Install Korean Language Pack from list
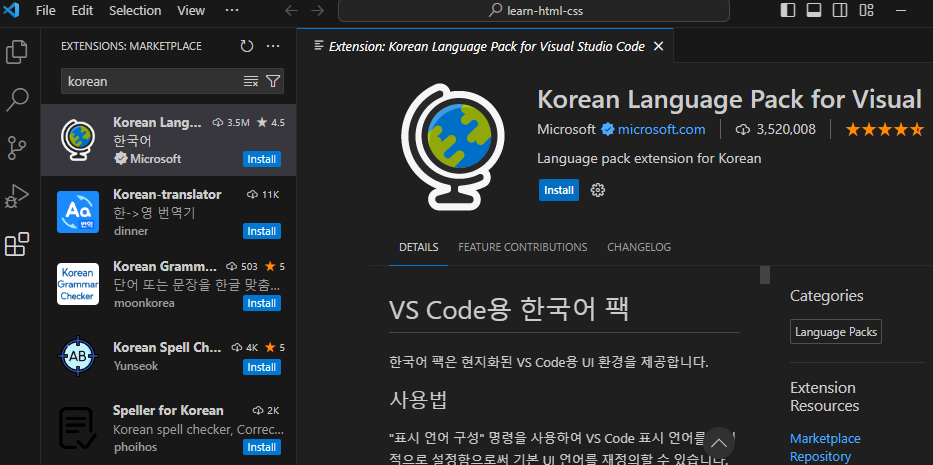Image resolution: width=933 pixels, height=465 pixels. (x=262, y=159)
